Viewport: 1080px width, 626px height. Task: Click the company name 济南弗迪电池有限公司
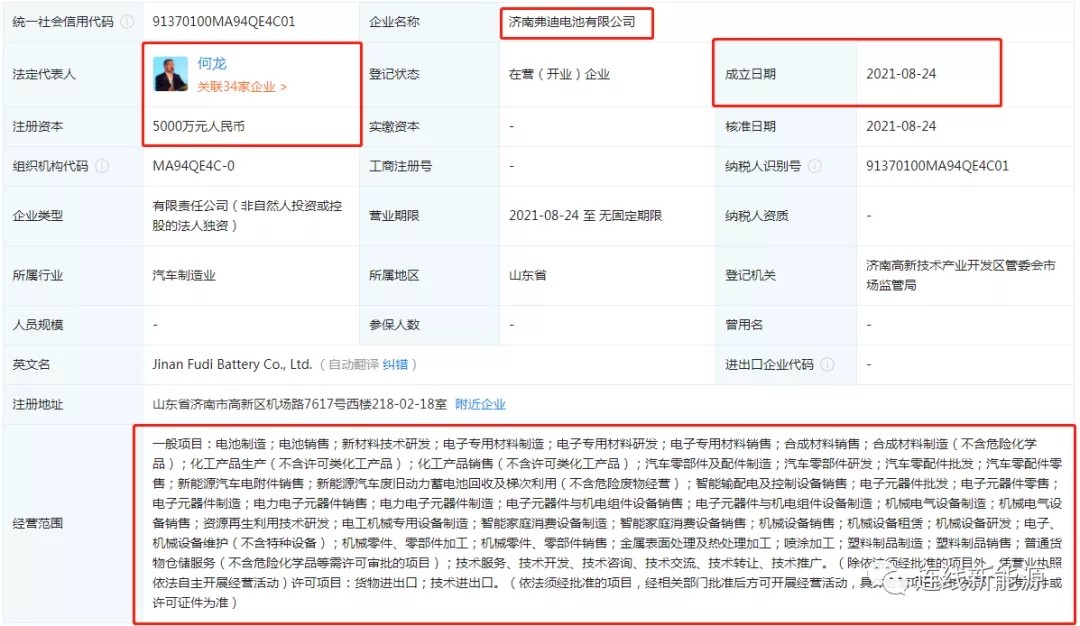tap(572, 21)
